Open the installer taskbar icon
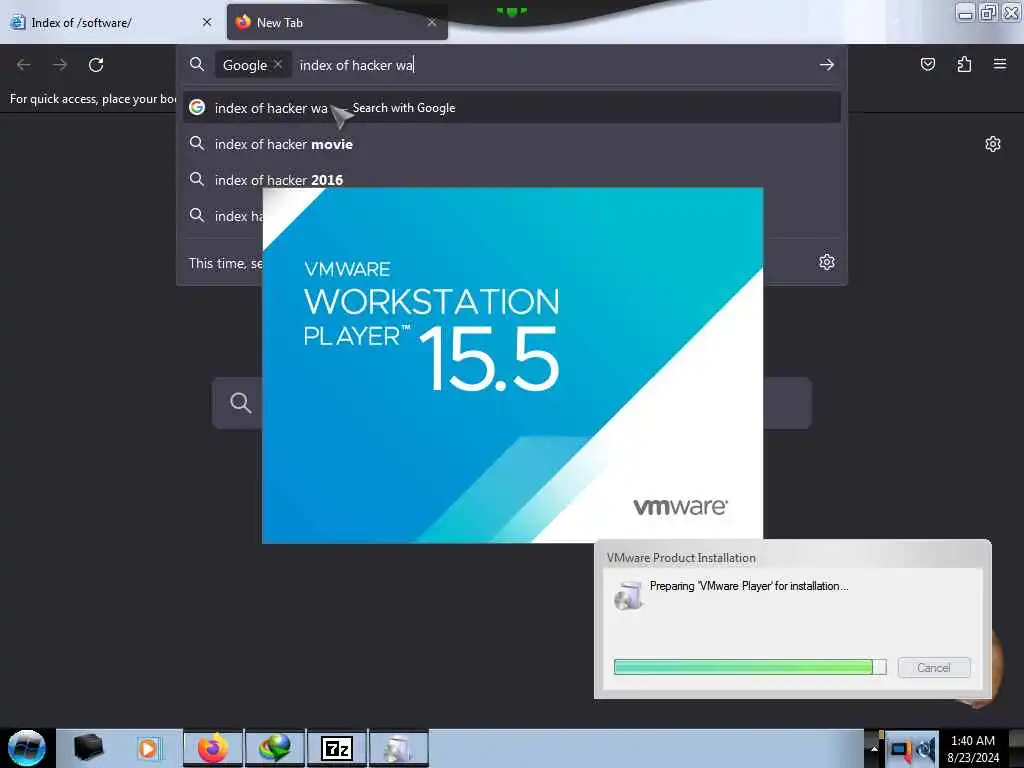Screen dimensions: 1024x768 tap(398, 748)
